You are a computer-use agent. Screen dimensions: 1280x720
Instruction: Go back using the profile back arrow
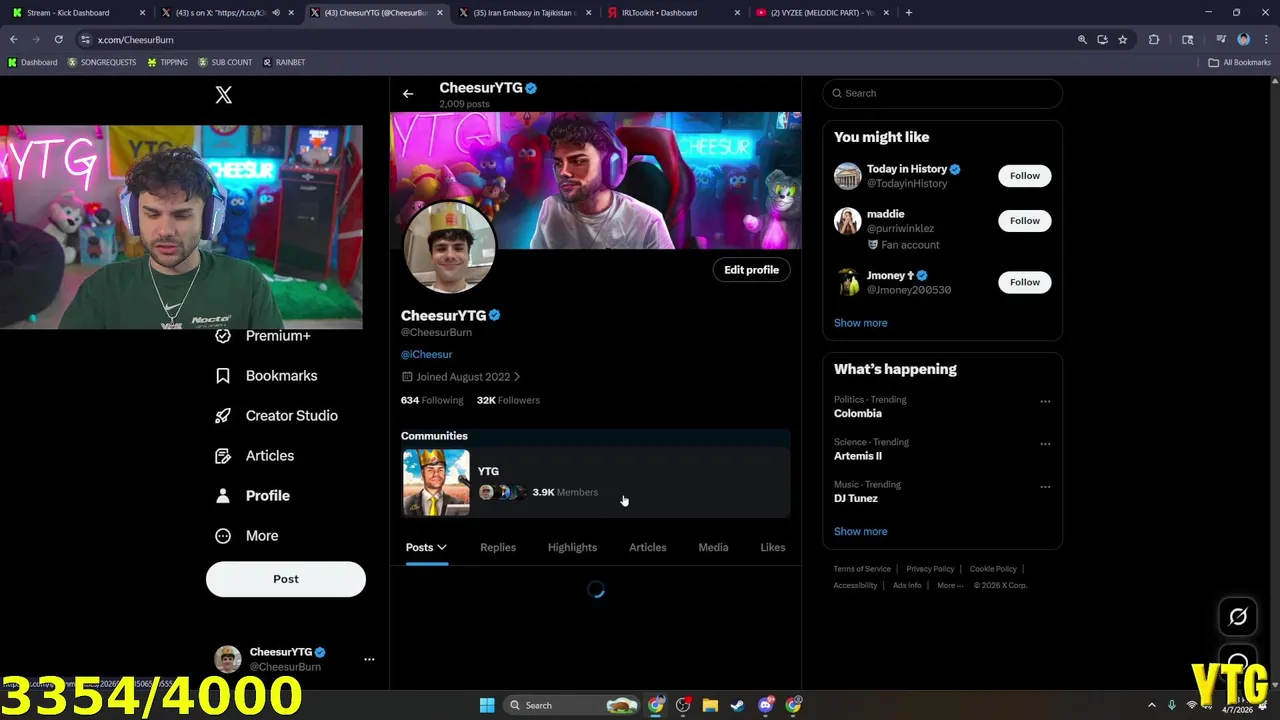[408, 94]
